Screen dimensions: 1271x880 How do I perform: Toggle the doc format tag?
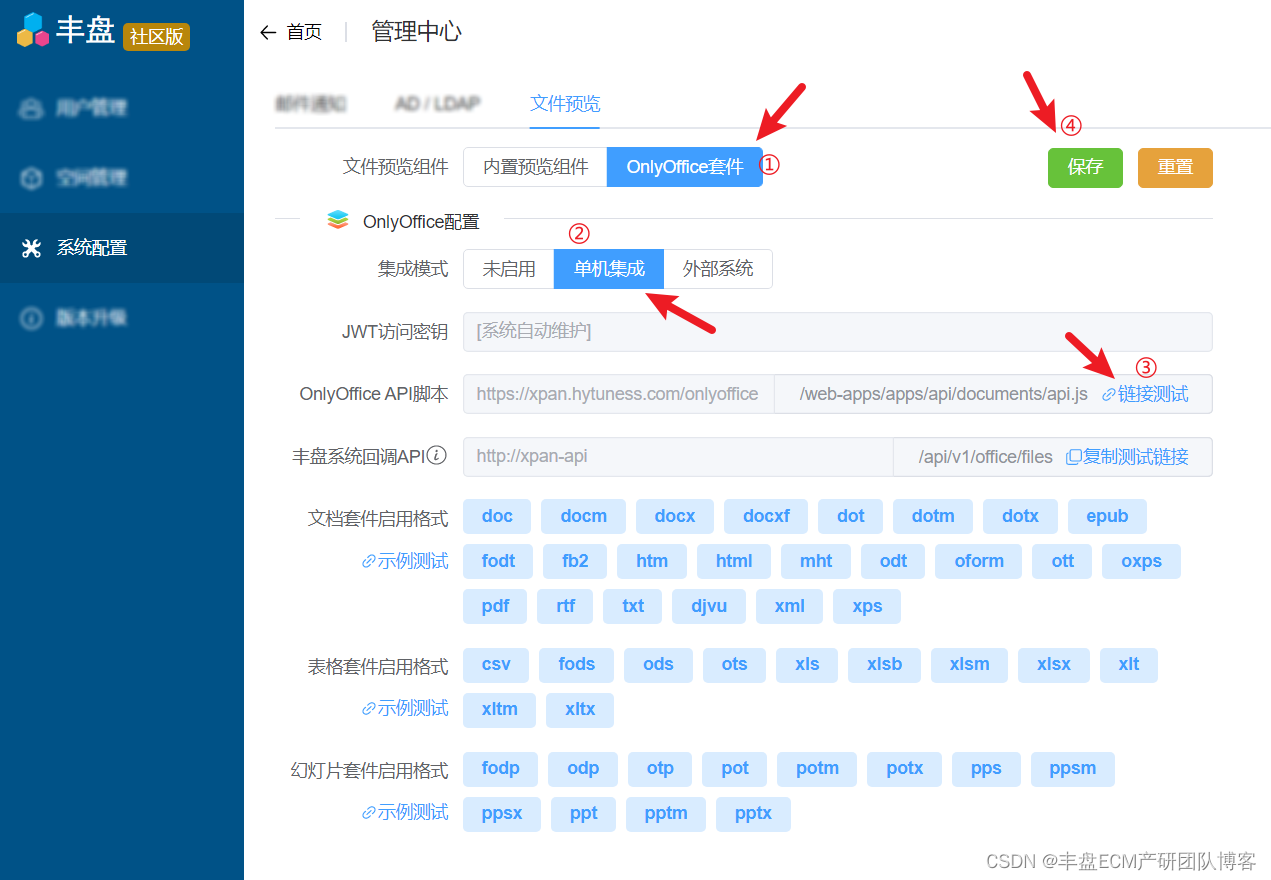point(497,516)
